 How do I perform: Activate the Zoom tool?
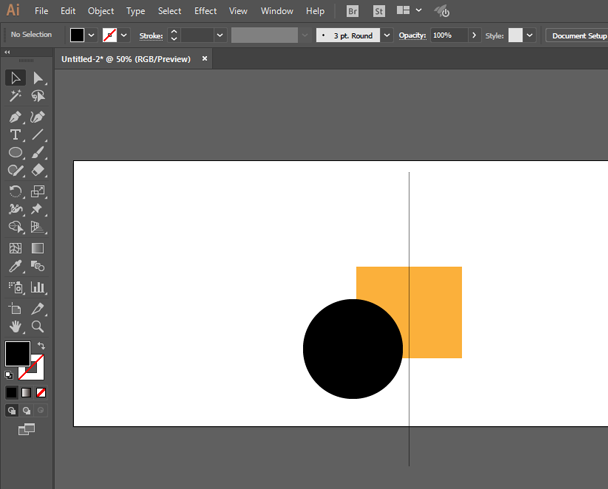pyautogui.click(x=38, y=326)
